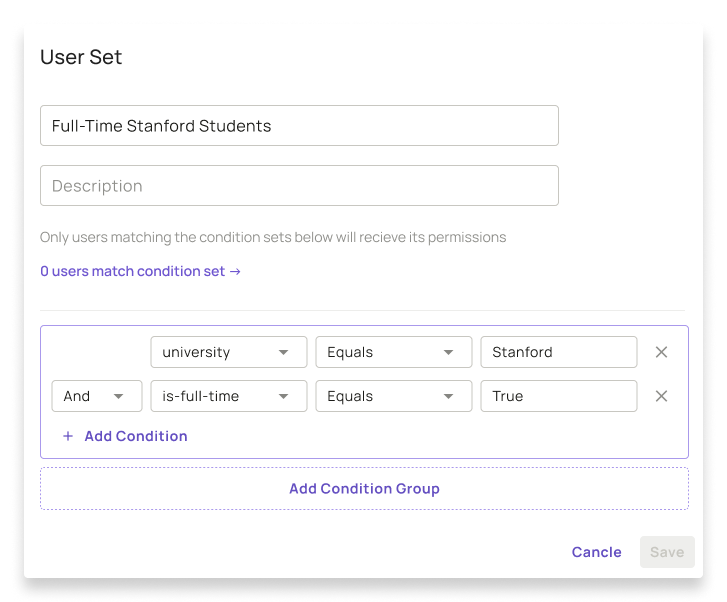Screen dimensions: 727x602
Task: Click the User Set heading
Action: (x=81, y=57)
